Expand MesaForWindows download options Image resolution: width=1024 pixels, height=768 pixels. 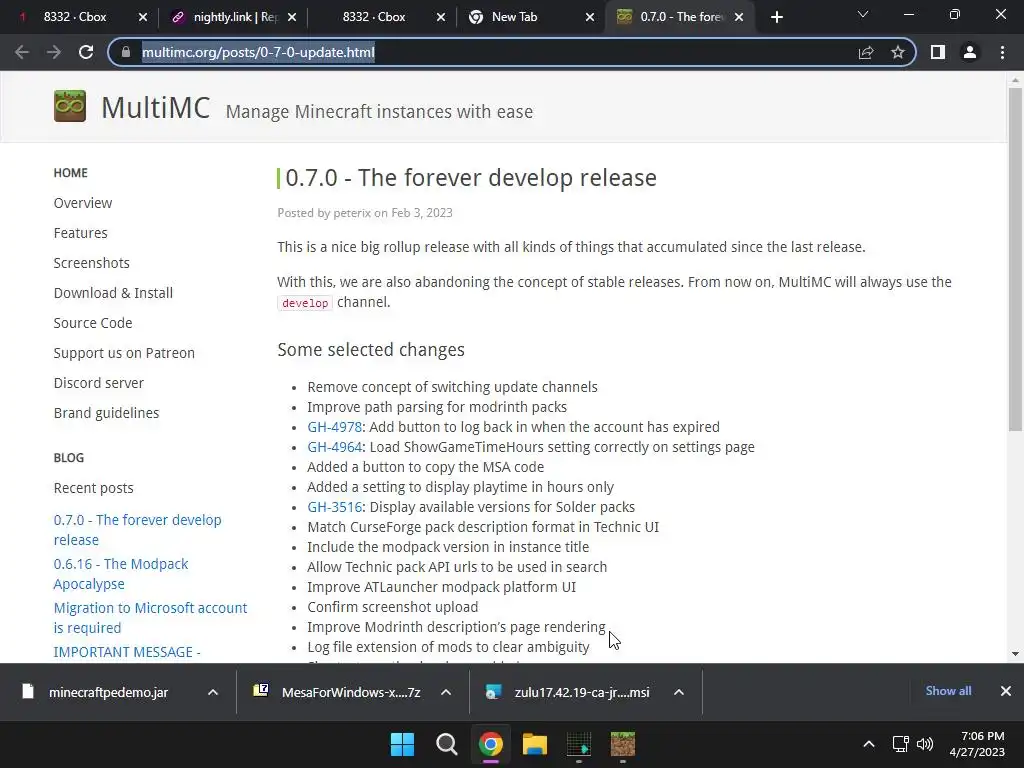pos(446,692)
